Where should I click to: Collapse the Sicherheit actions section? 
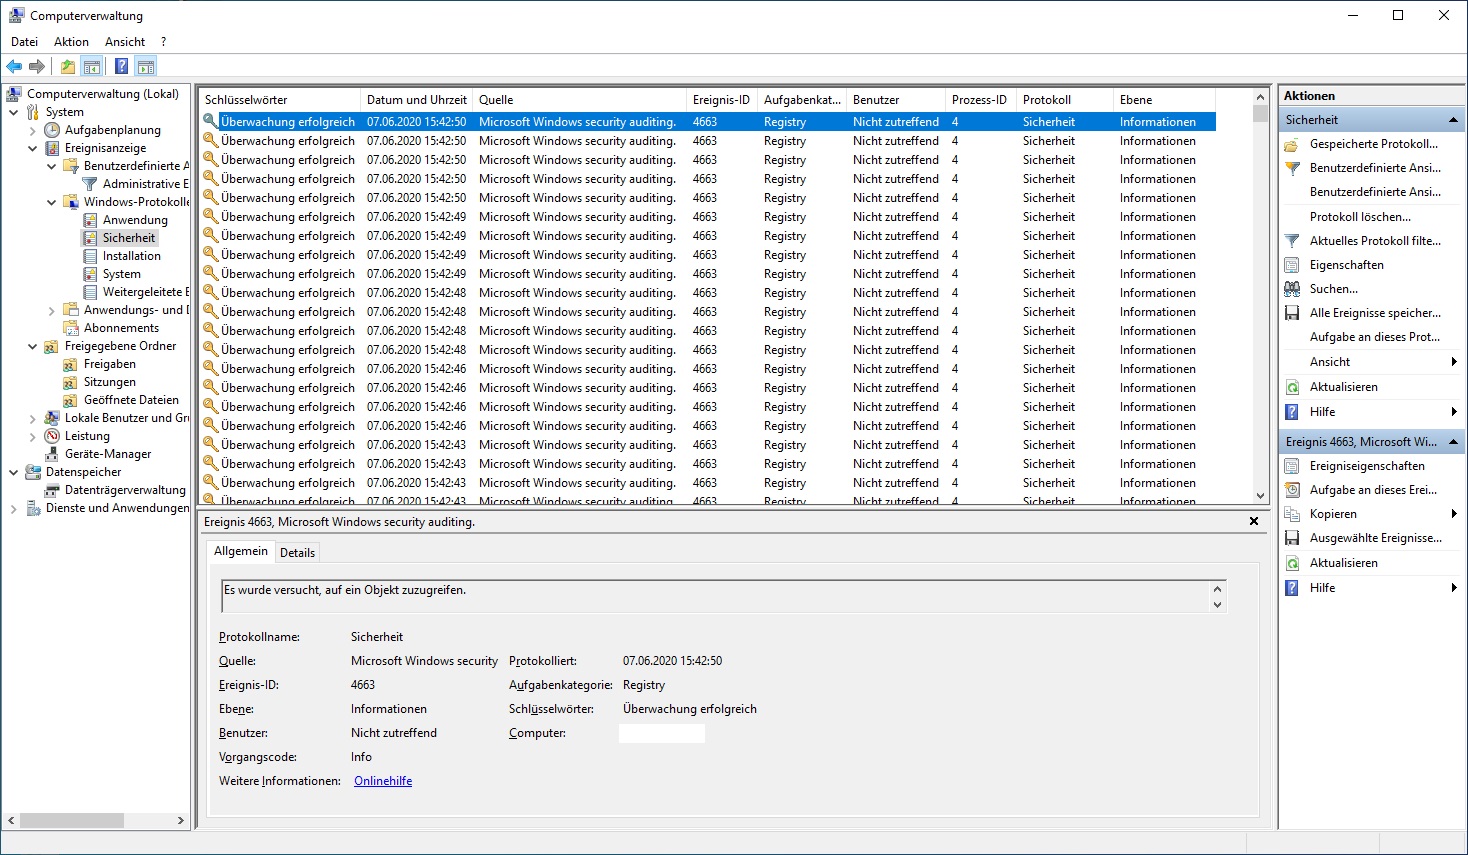tap(1453, 120)
